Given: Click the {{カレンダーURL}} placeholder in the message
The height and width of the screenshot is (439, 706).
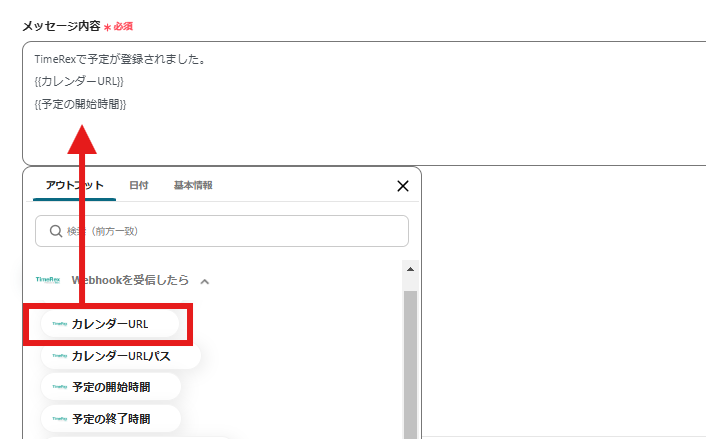Looking at the screenshot, I should (79, 81).
